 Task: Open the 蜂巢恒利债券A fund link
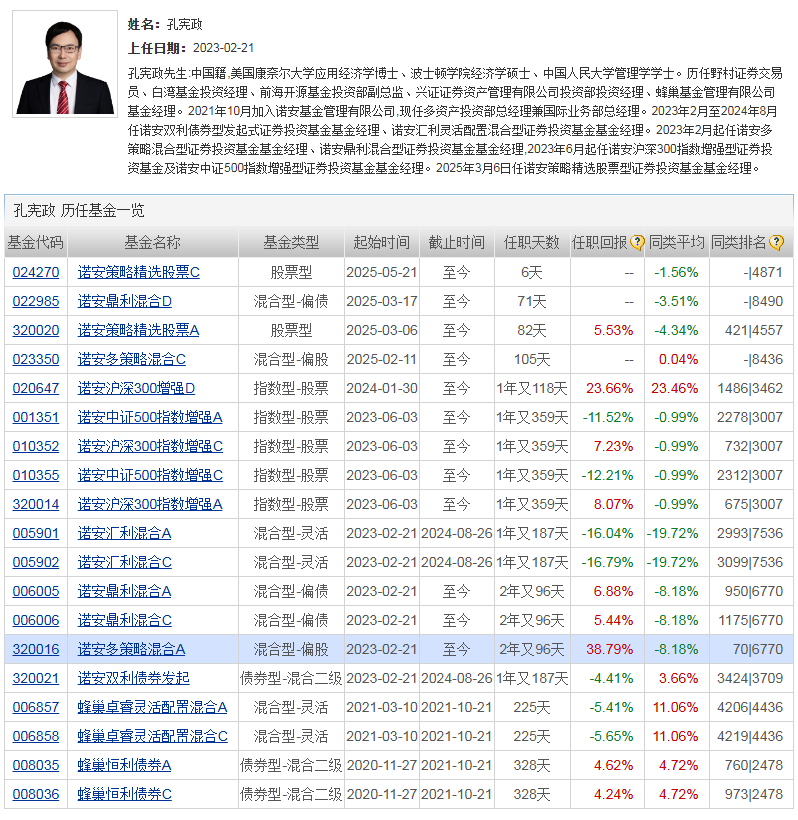pyautogui.click(x=124, y=766)
